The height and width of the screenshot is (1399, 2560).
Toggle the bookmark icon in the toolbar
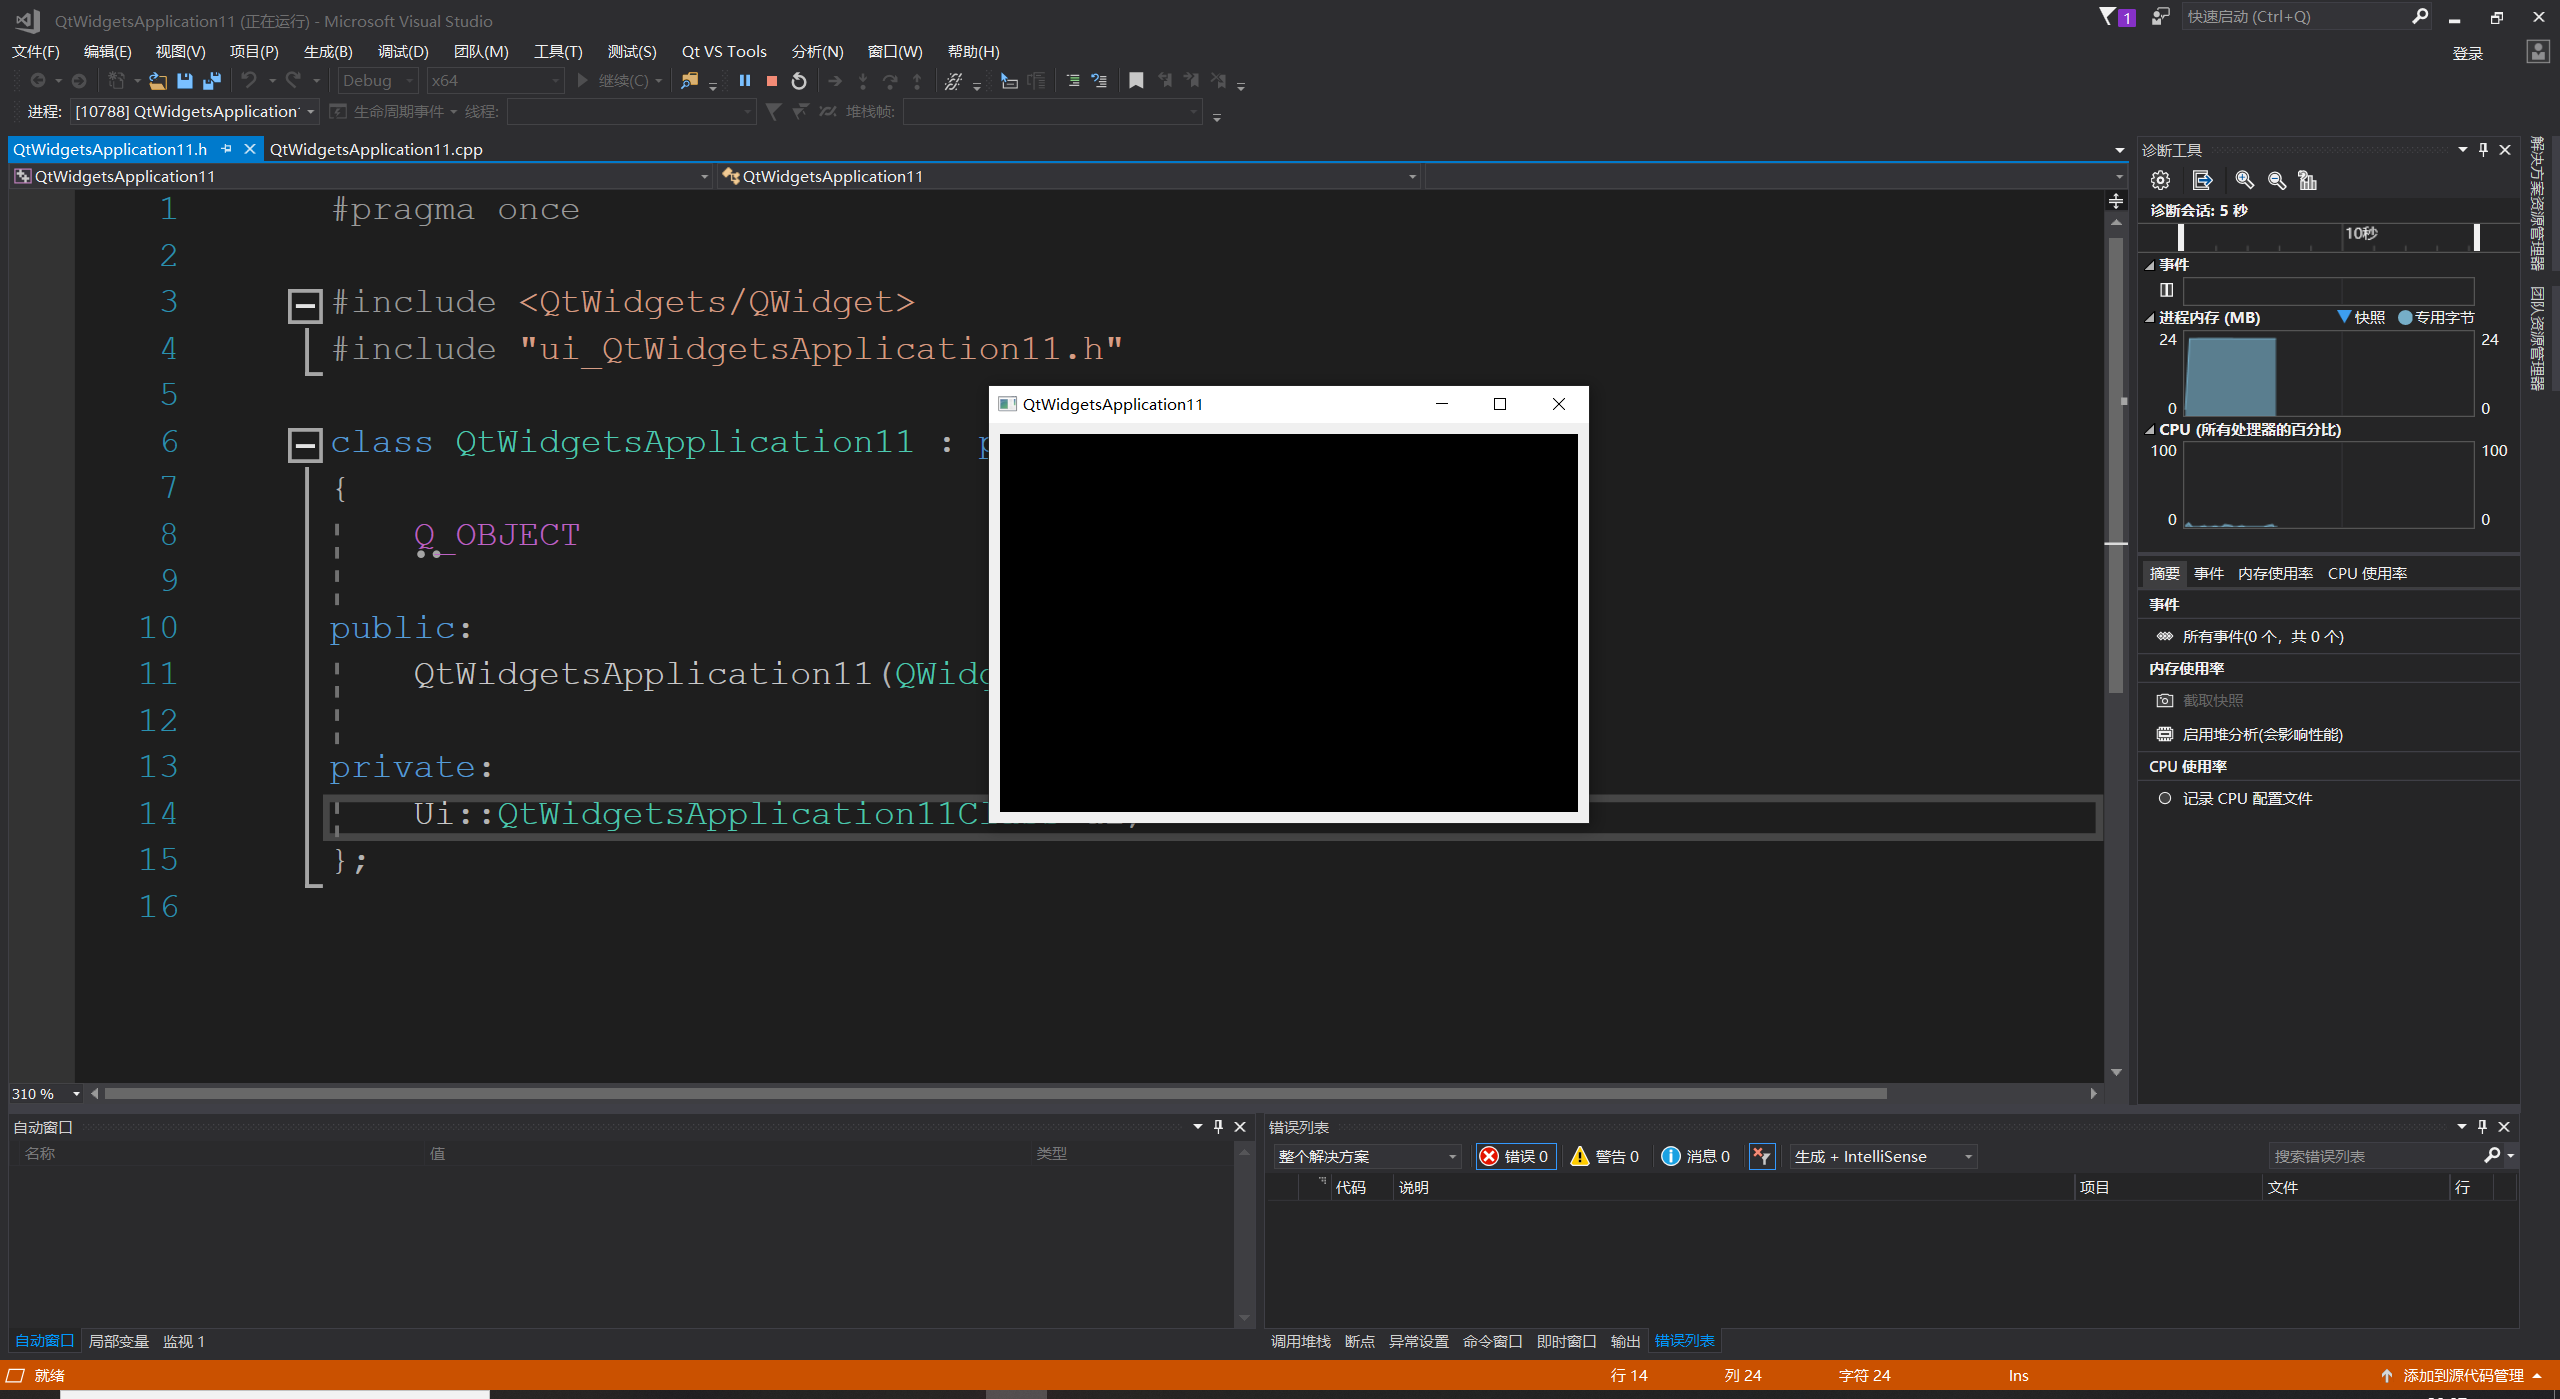click(1136, 81)
